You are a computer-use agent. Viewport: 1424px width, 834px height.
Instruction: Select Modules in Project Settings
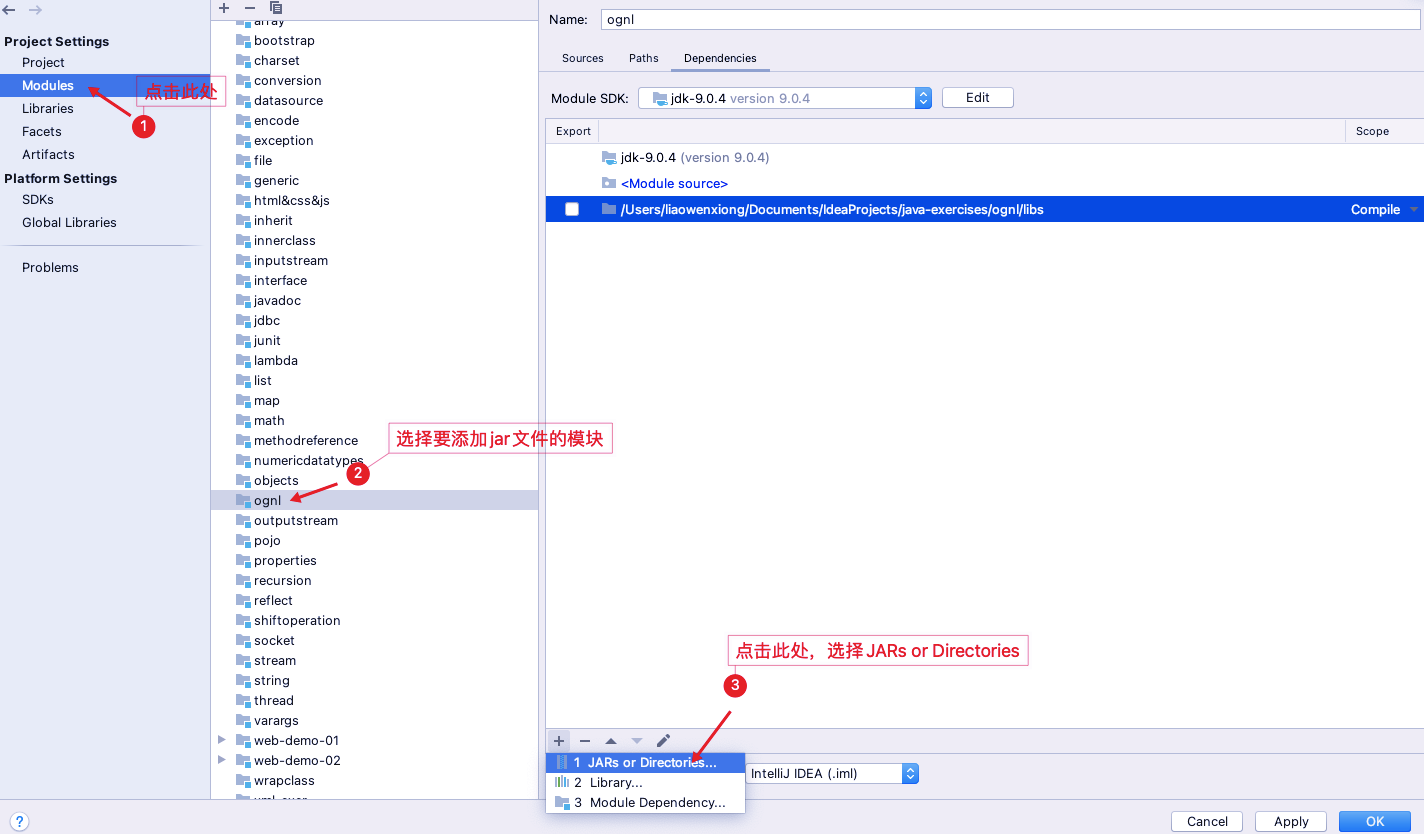[x=48, y=85]
